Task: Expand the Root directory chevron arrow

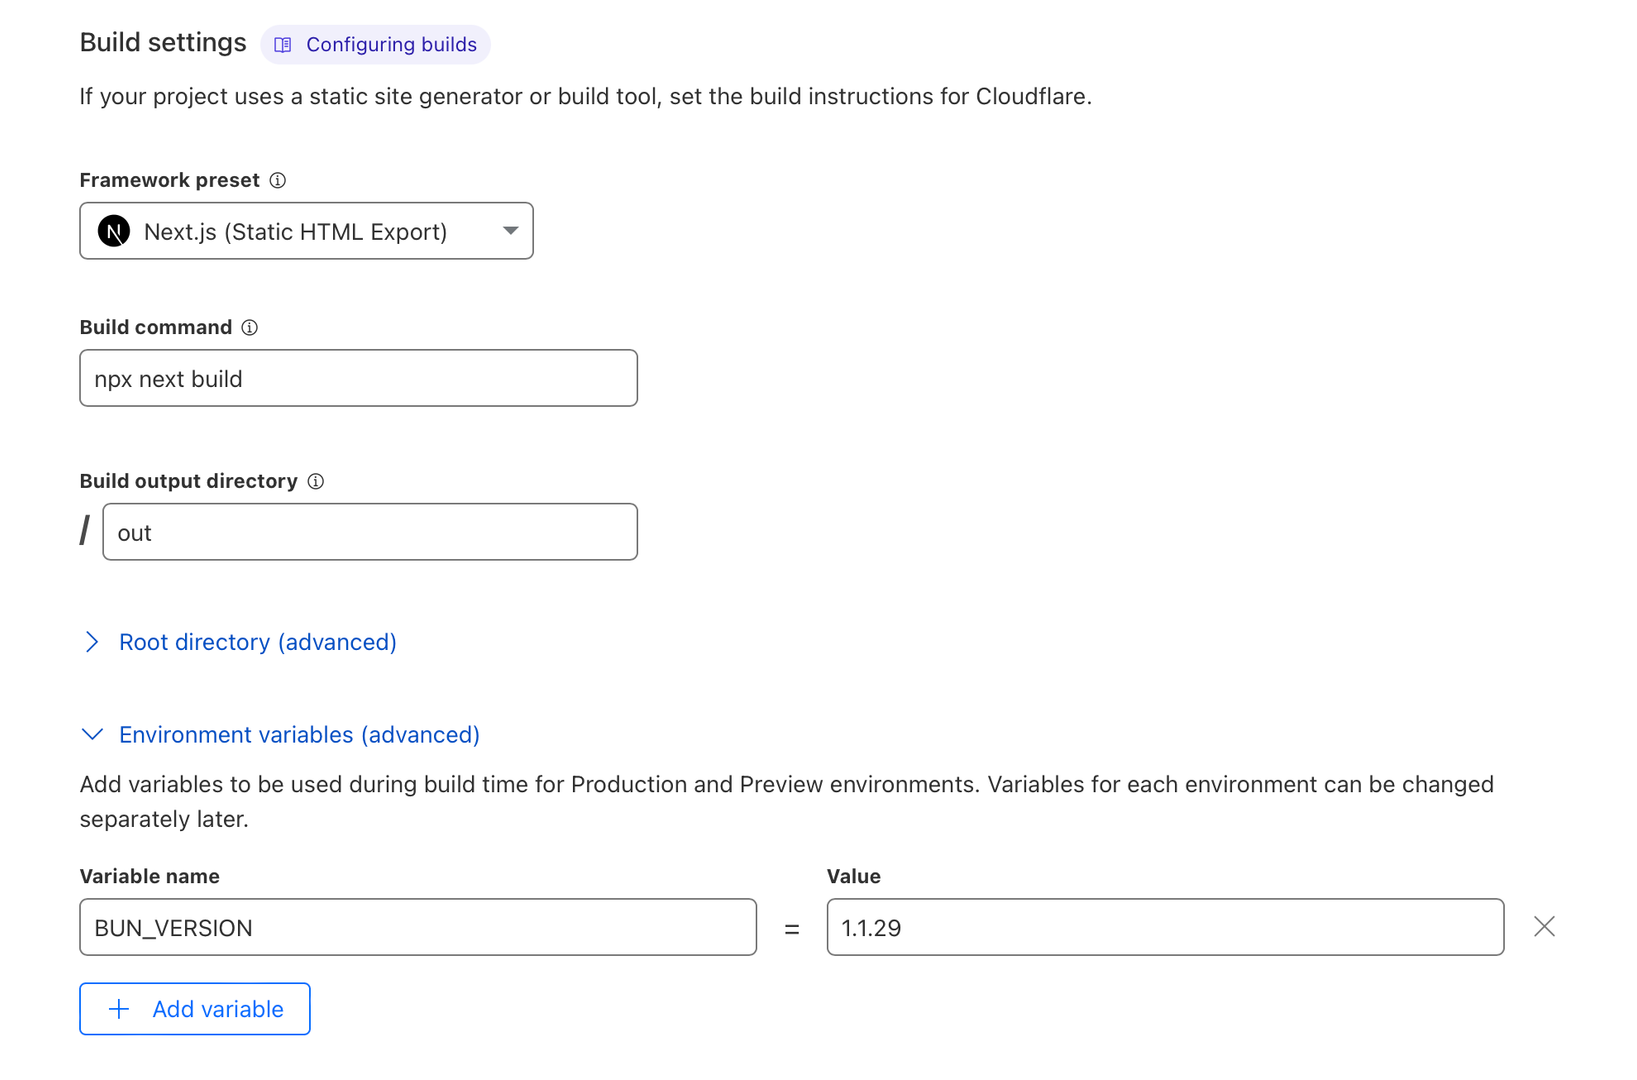Action: click(x=92, y=642)
